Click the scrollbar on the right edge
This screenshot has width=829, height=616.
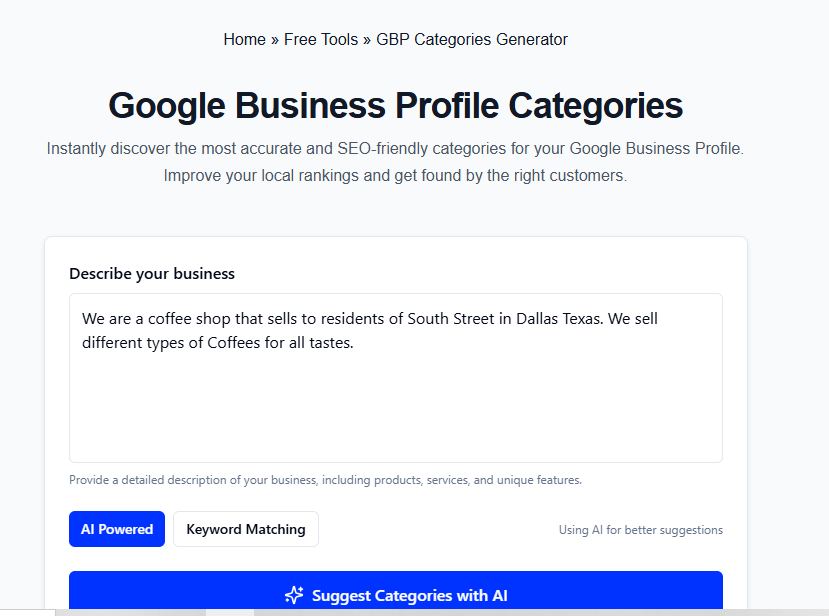tap(823, 300)
